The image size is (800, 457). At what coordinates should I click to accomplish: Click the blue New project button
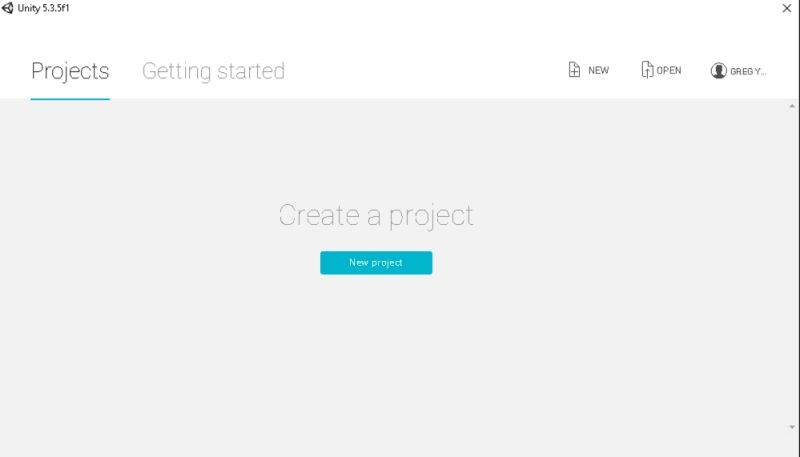click(x=376, y=263)
